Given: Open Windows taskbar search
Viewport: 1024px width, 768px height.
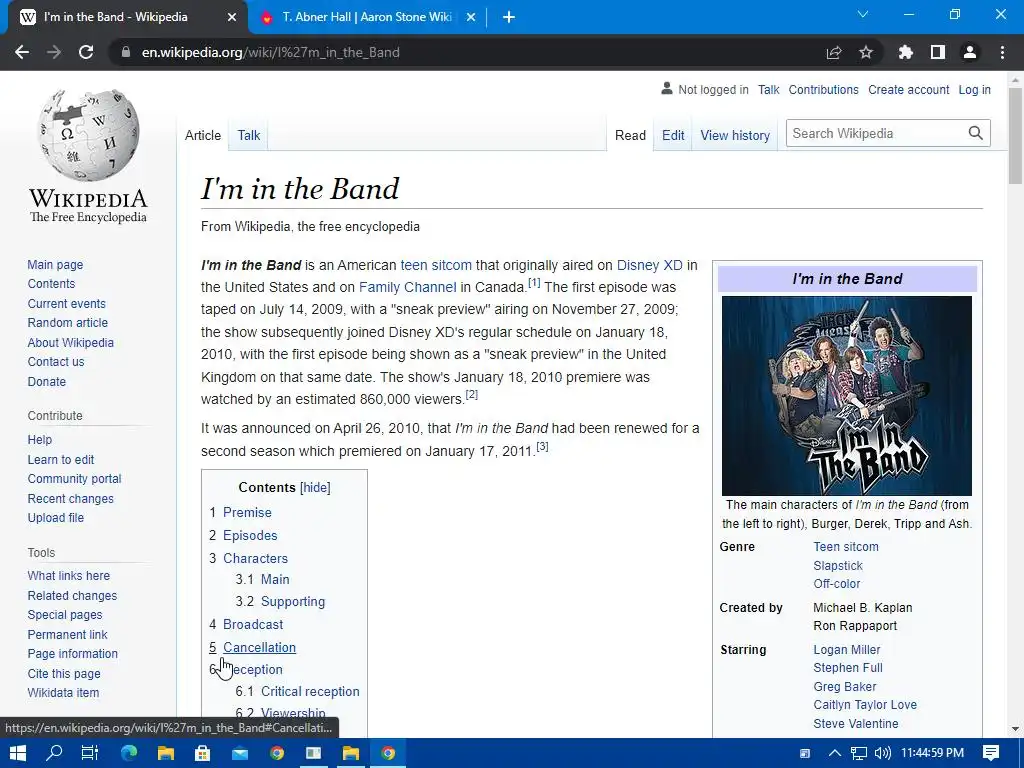Looking at the screenshot, I should click(x=54, y=753).
